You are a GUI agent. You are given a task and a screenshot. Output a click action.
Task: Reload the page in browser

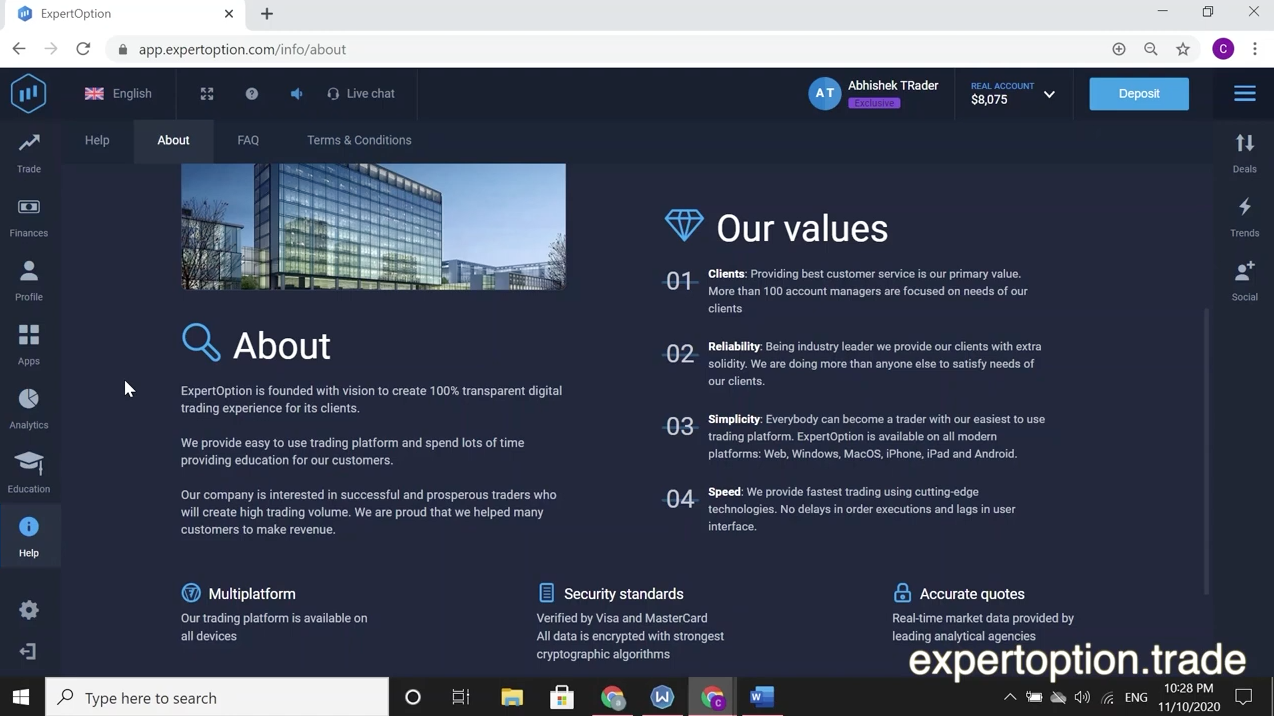[x=83, y=49]
